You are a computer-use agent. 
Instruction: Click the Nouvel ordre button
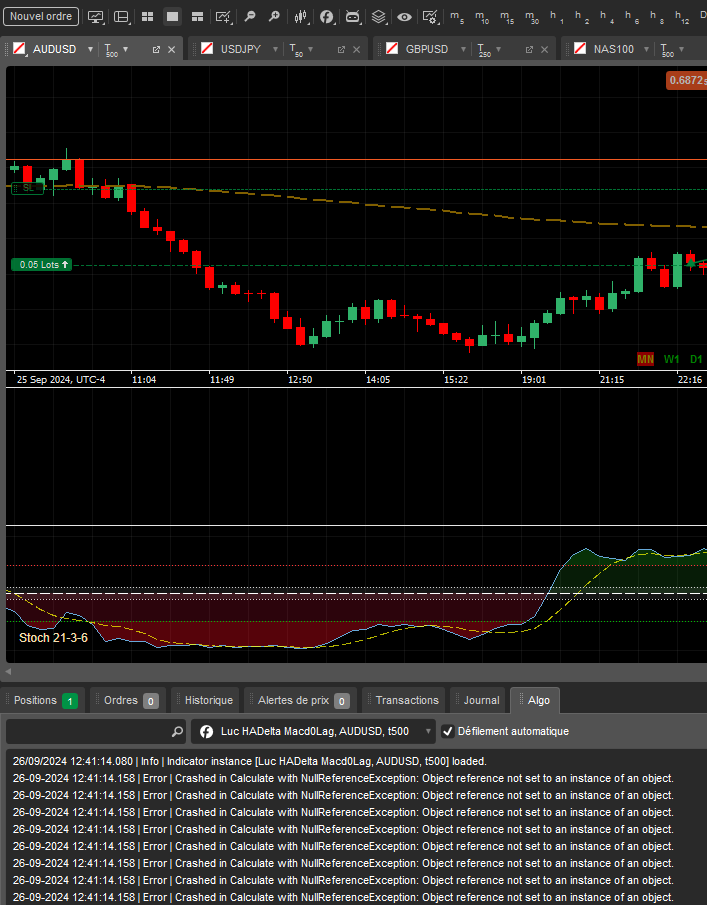41,16
